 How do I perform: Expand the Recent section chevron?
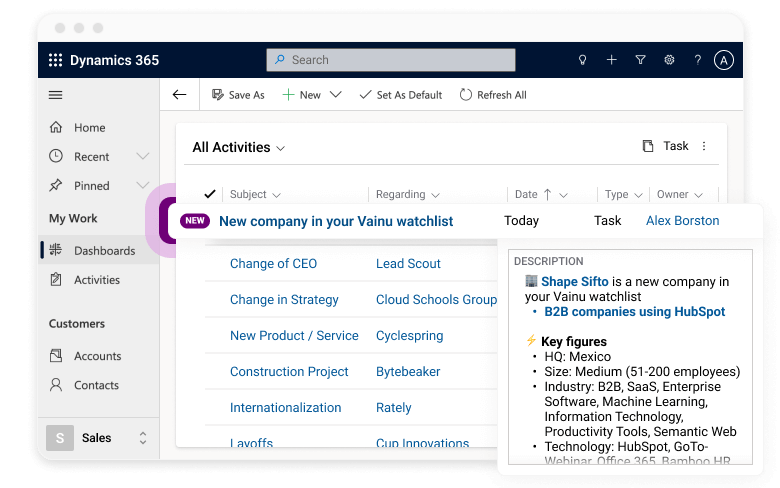pos(143,156)
